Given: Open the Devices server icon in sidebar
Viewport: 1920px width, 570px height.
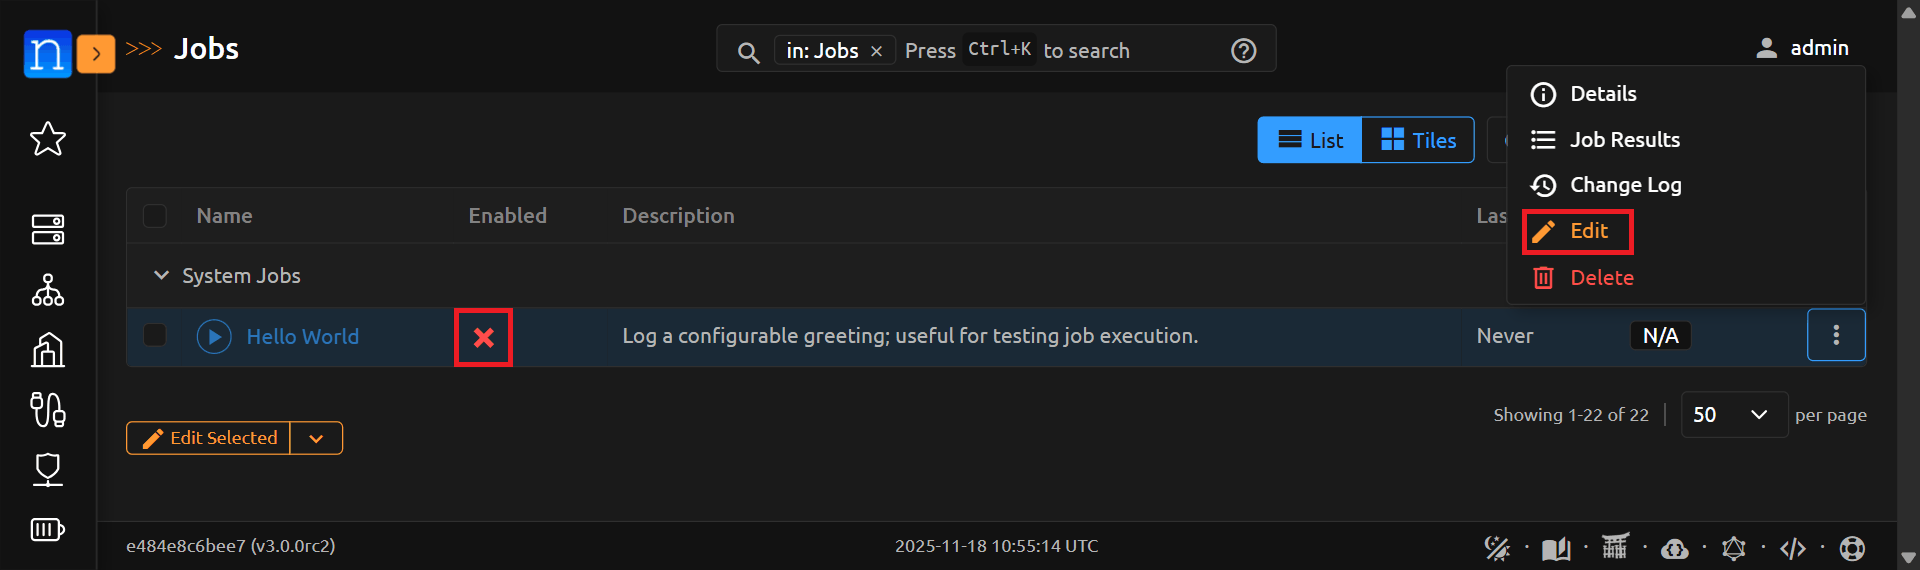Looking at the screenshot, I should click(x=47, y=229).
